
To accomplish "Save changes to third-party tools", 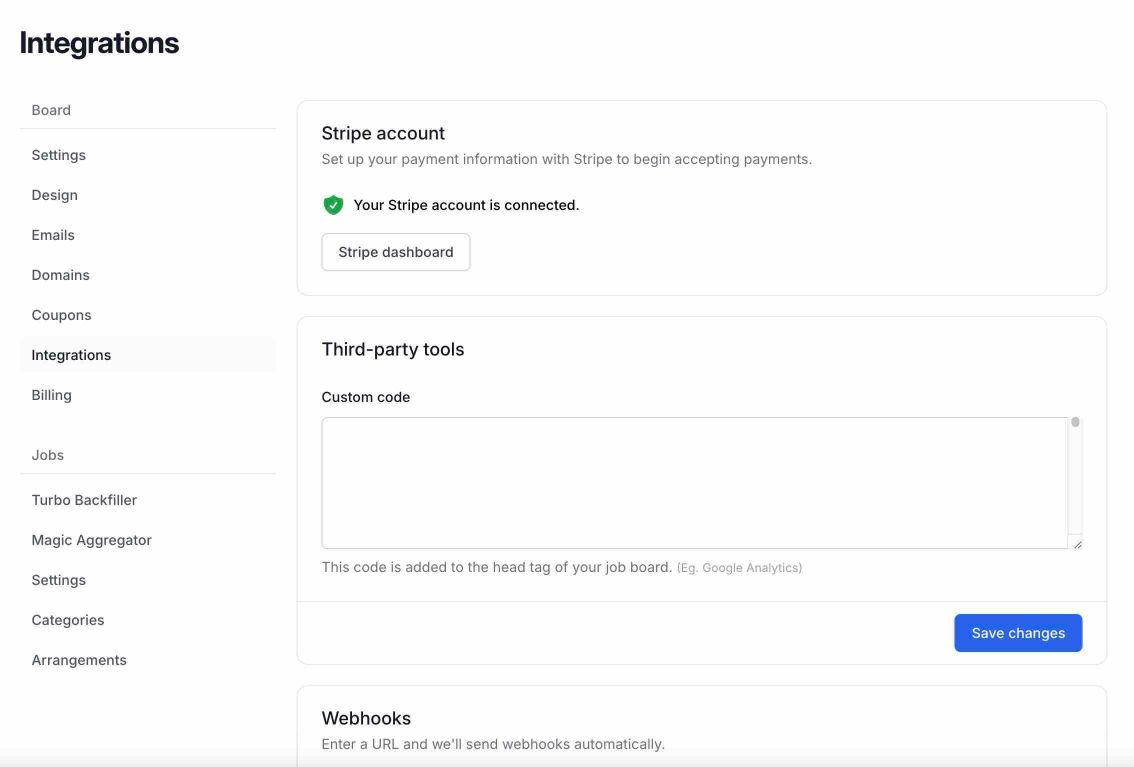I will click(1018, 632).
